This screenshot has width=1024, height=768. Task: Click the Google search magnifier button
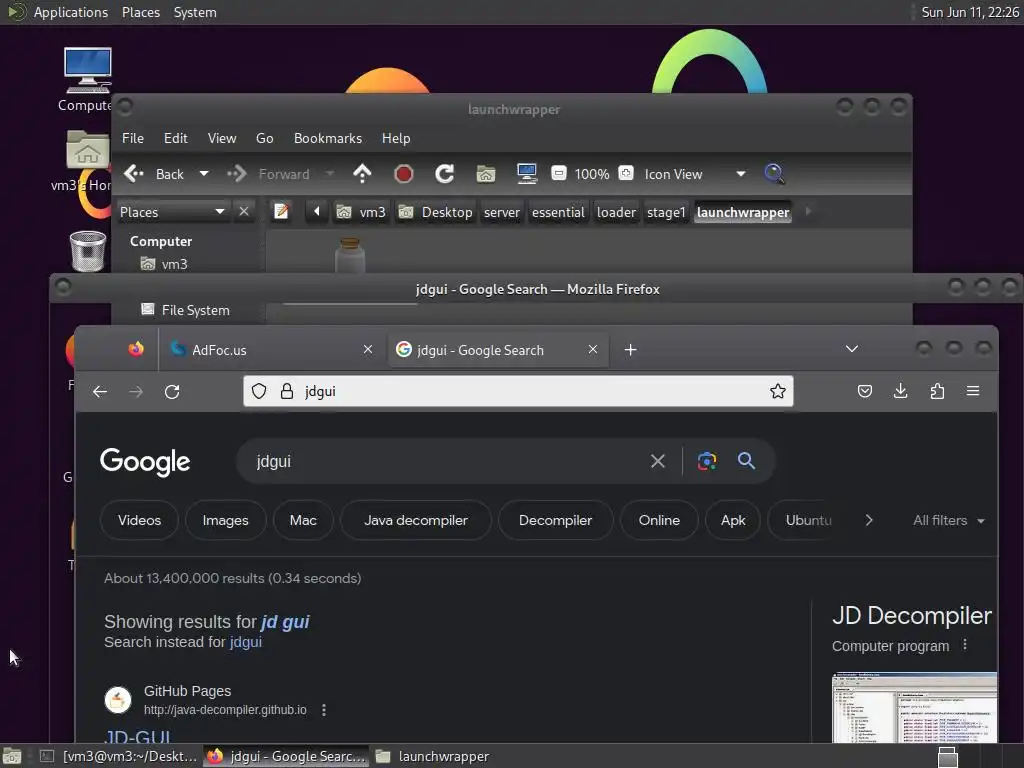(746, 461)
